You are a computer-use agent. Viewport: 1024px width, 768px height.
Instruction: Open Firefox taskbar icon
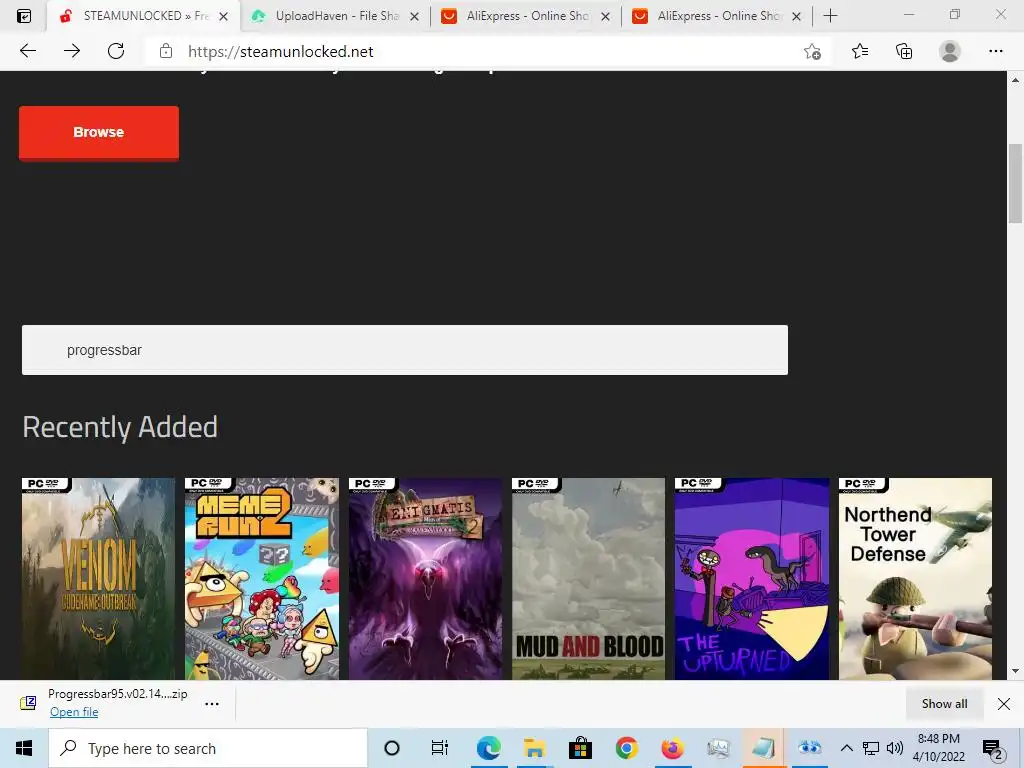(x=672, y=748)
